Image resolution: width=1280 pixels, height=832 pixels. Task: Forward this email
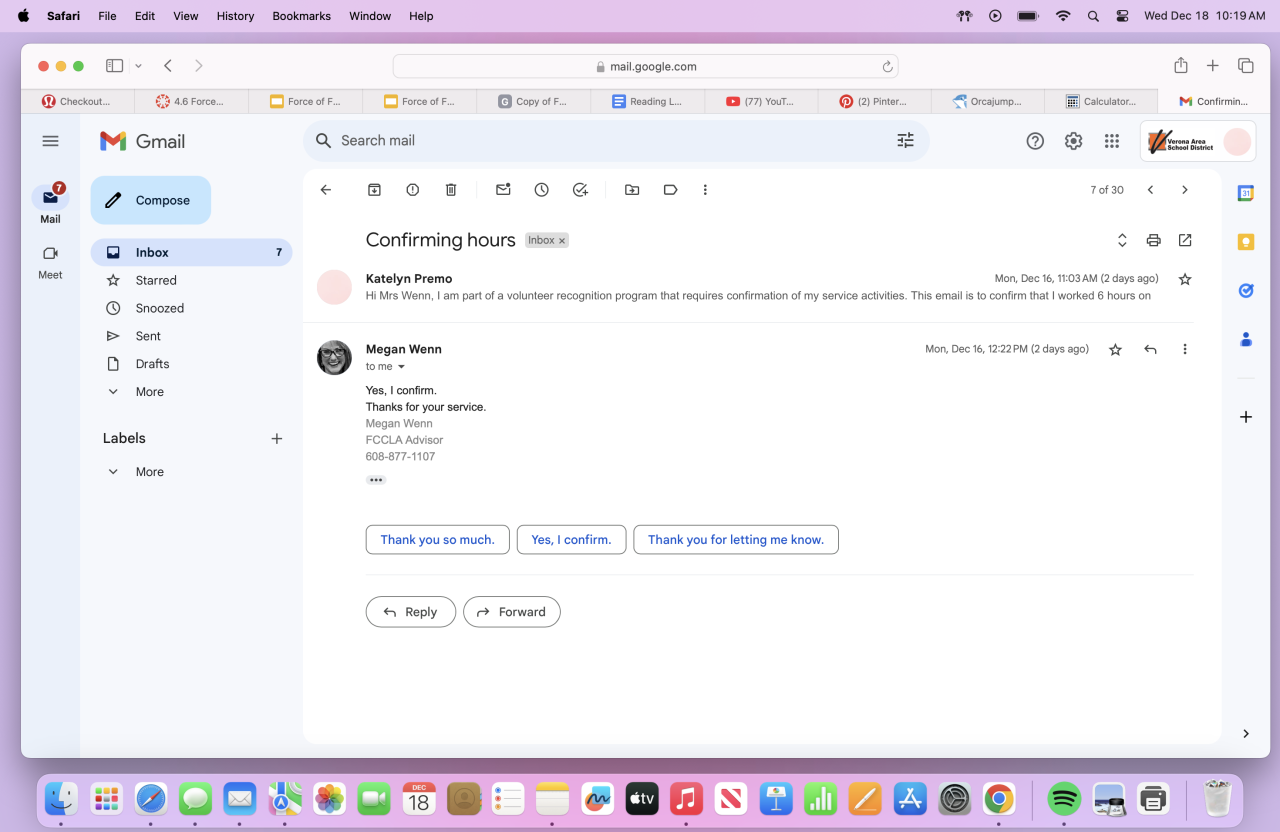(x=512, y=612)
